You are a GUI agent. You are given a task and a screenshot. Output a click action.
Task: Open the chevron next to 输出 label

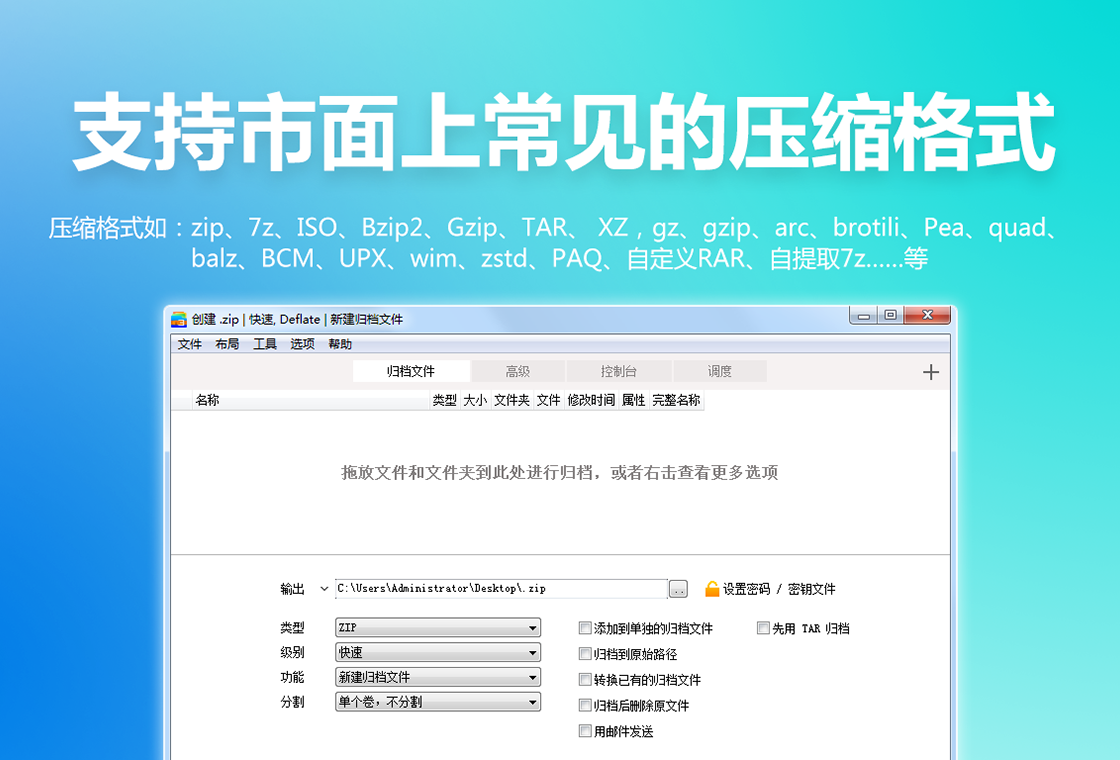coord(323,589)
